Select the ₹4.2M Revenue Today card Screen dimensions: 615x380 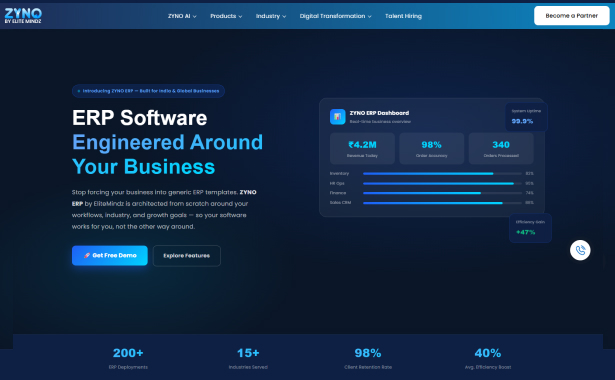click(362, 148)
